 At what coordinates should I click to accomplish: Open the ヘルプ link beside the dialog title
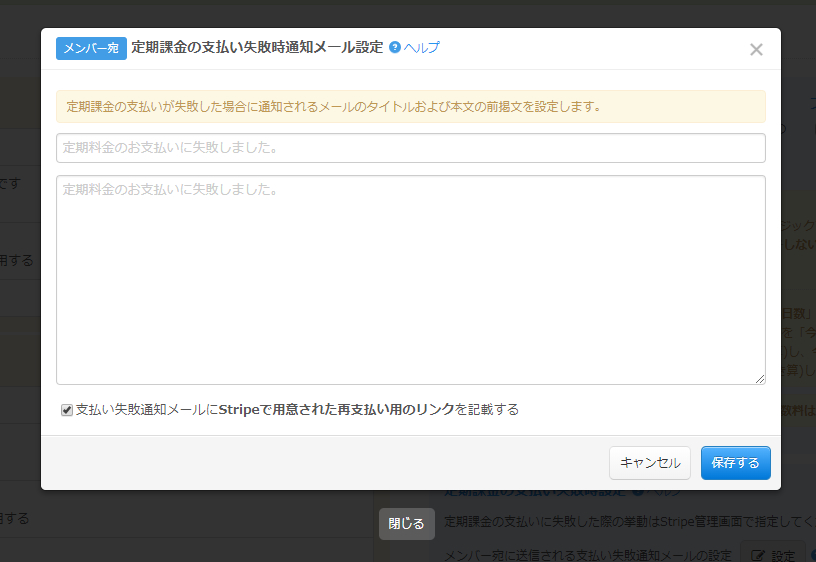[x=421, y=47]
